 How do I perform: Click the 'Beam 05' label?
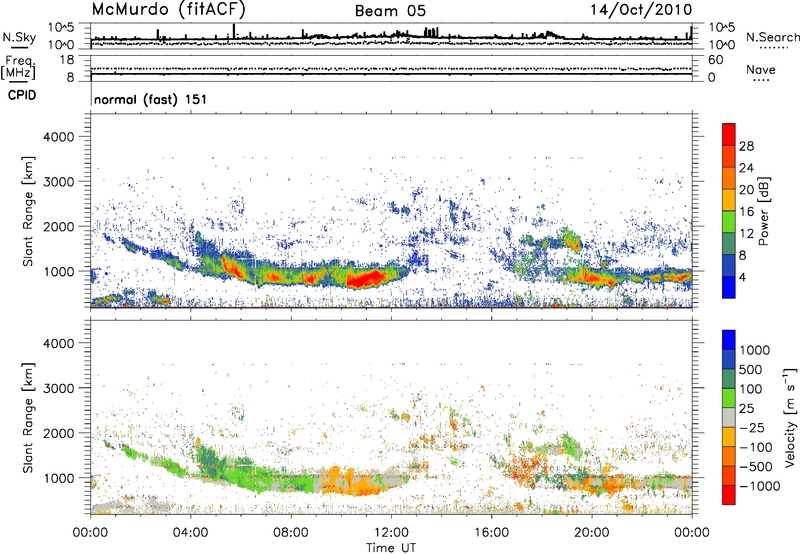tap(390, 11)
